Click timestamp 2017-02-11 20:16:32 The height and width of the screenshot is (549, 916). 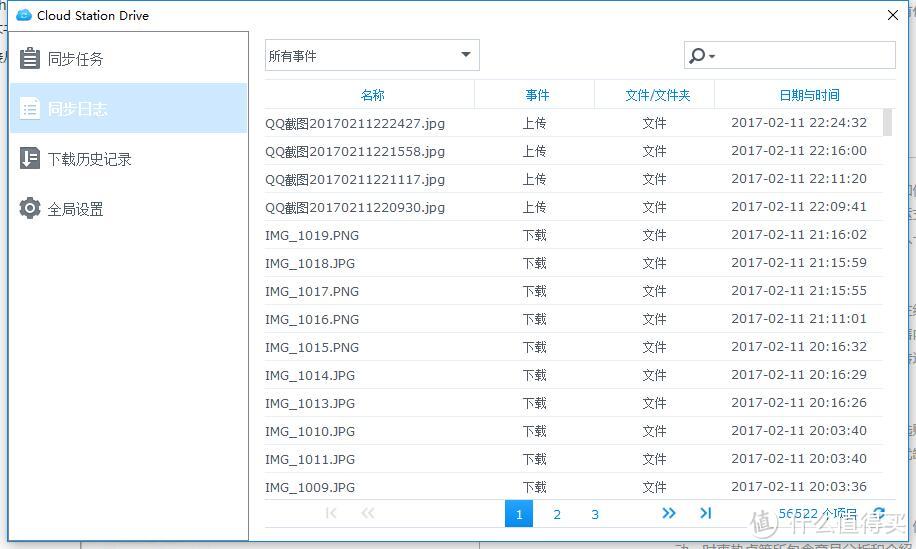click(799, 347)
